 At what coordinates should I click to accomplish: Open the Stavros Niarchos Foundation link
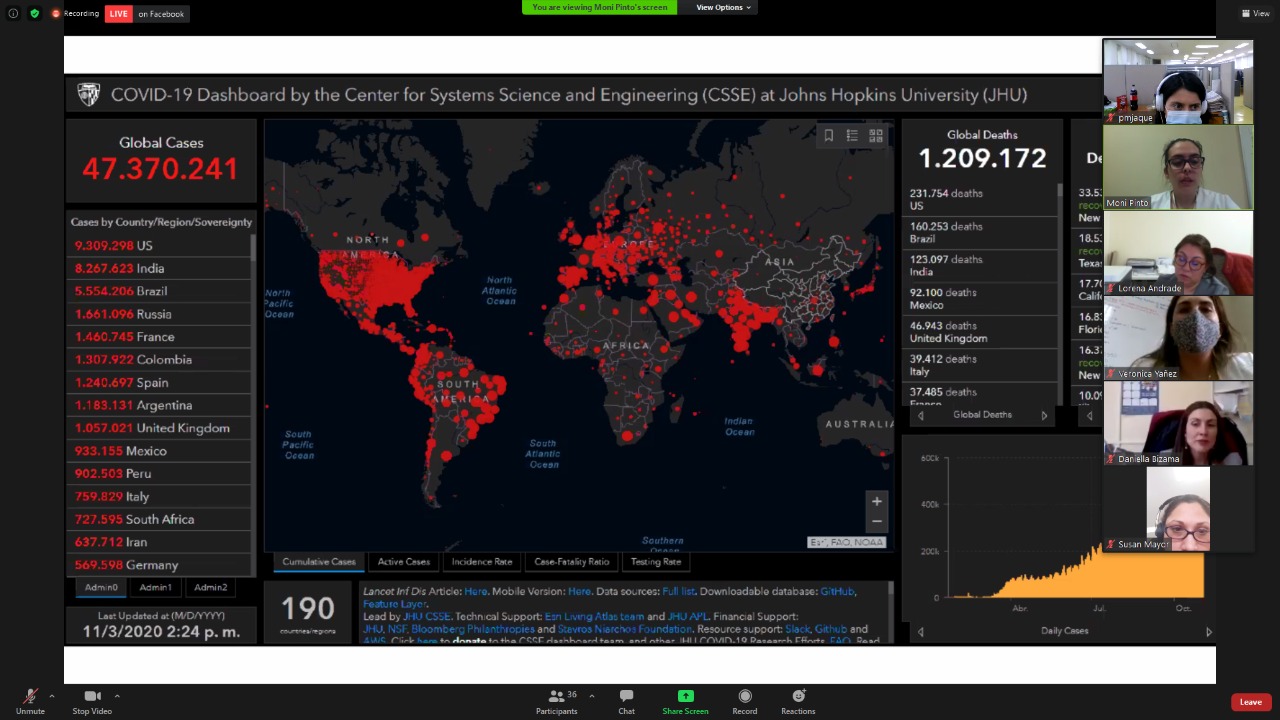[626, 629]
